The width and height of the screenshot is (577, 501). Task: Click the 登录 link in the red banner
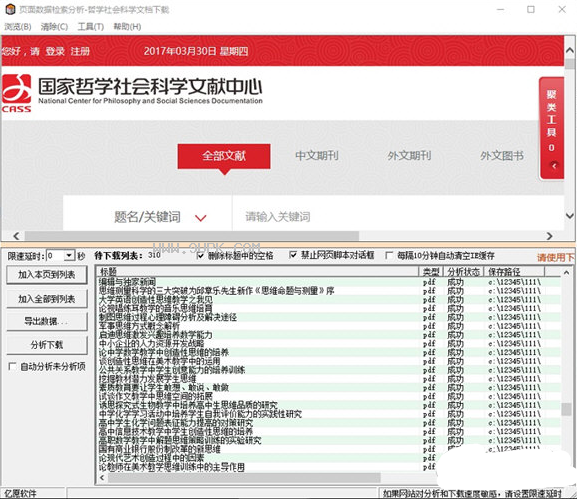point(55,51)
